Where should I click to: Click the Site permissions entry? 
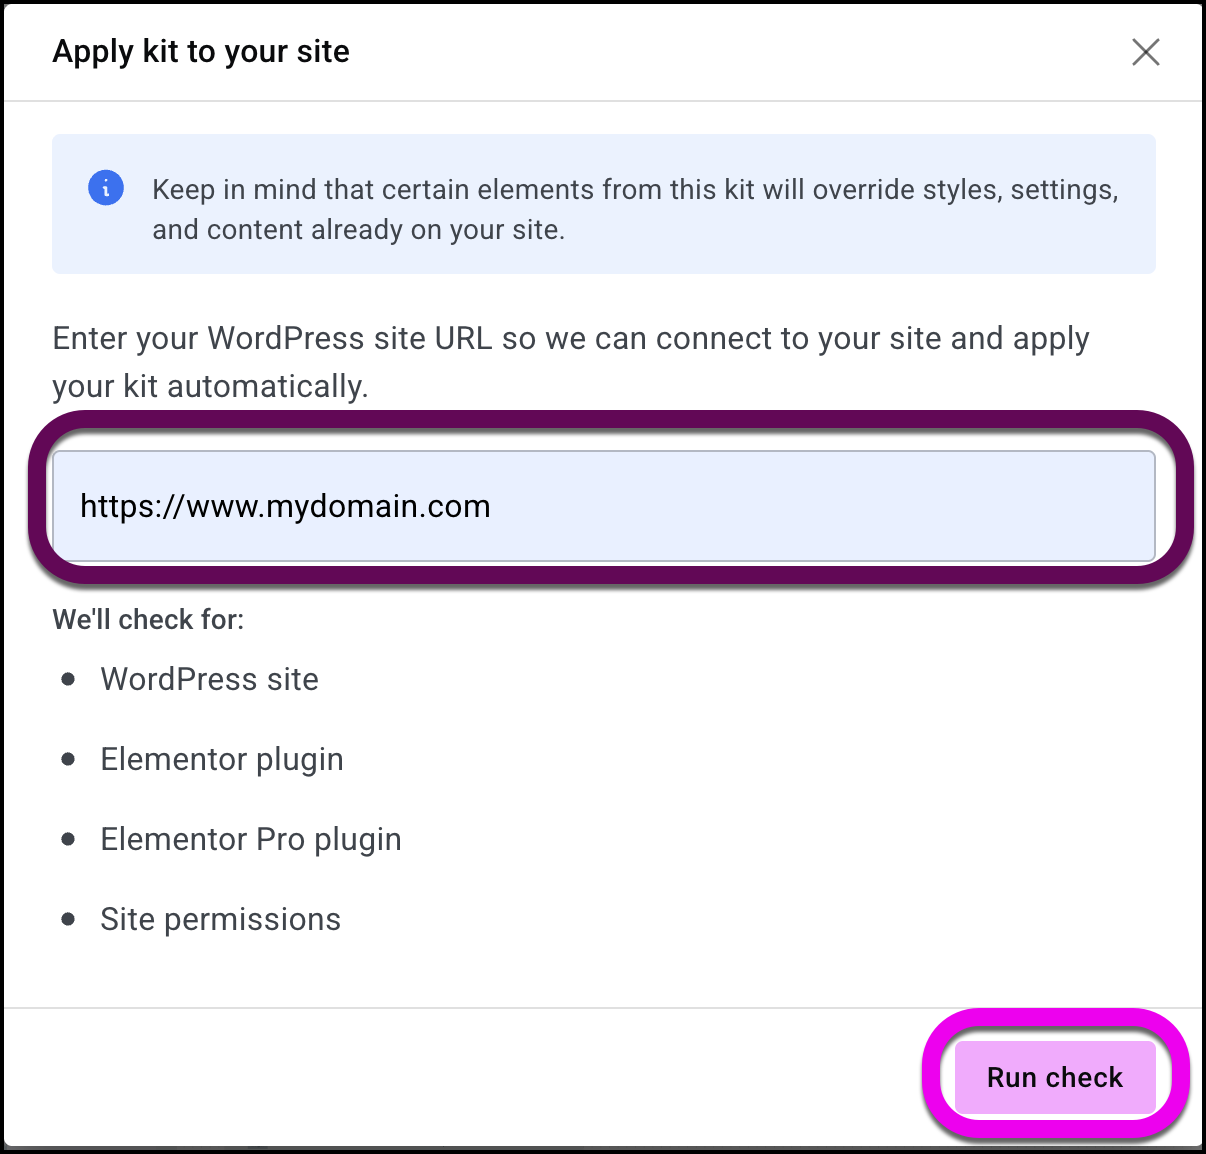(x=220, y=919)
